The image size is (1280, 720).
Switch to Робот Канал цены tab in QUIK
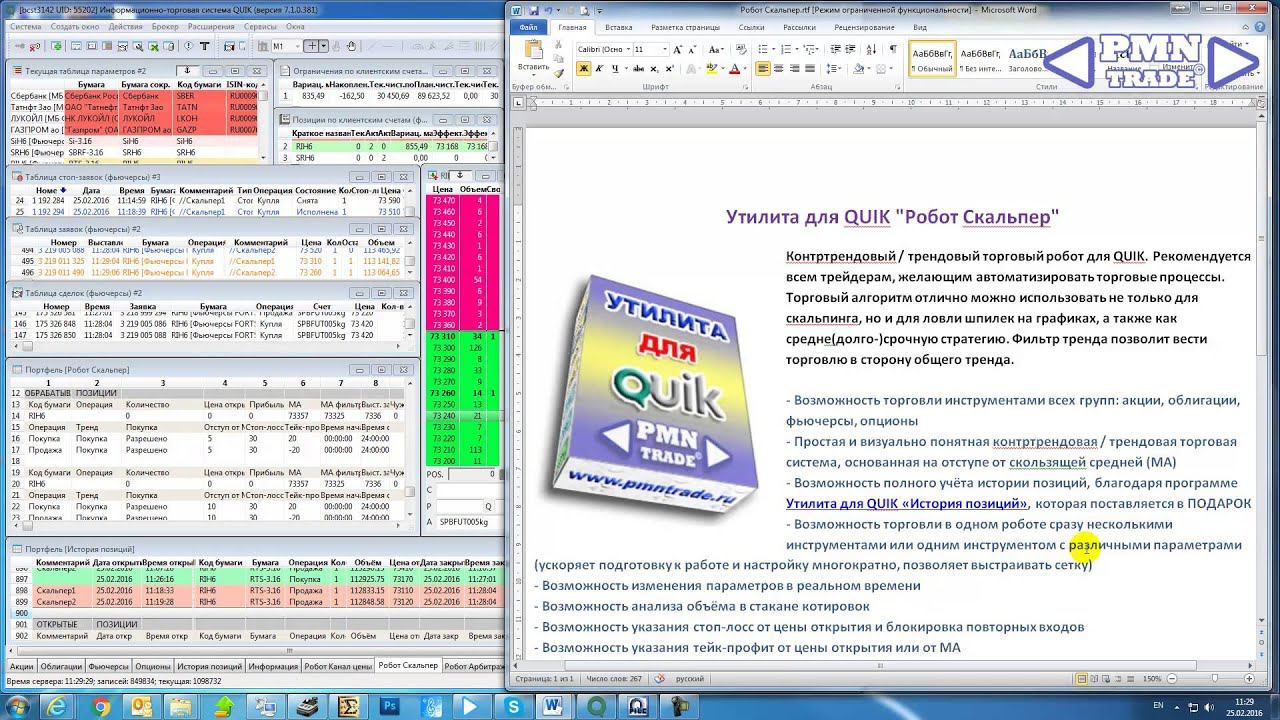pyautogui.click(x=338, y=666)
